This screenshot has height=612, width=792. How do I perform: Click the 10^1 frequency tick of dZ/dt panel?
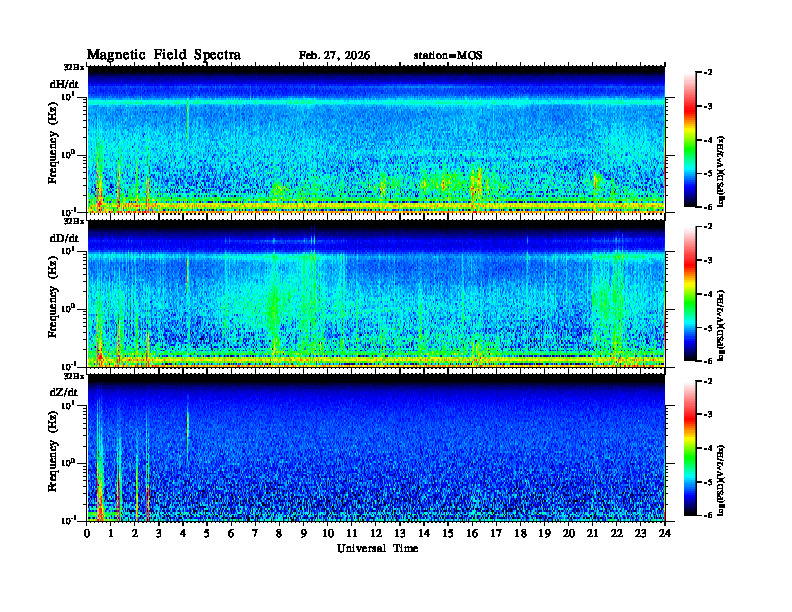coord(68,404)
